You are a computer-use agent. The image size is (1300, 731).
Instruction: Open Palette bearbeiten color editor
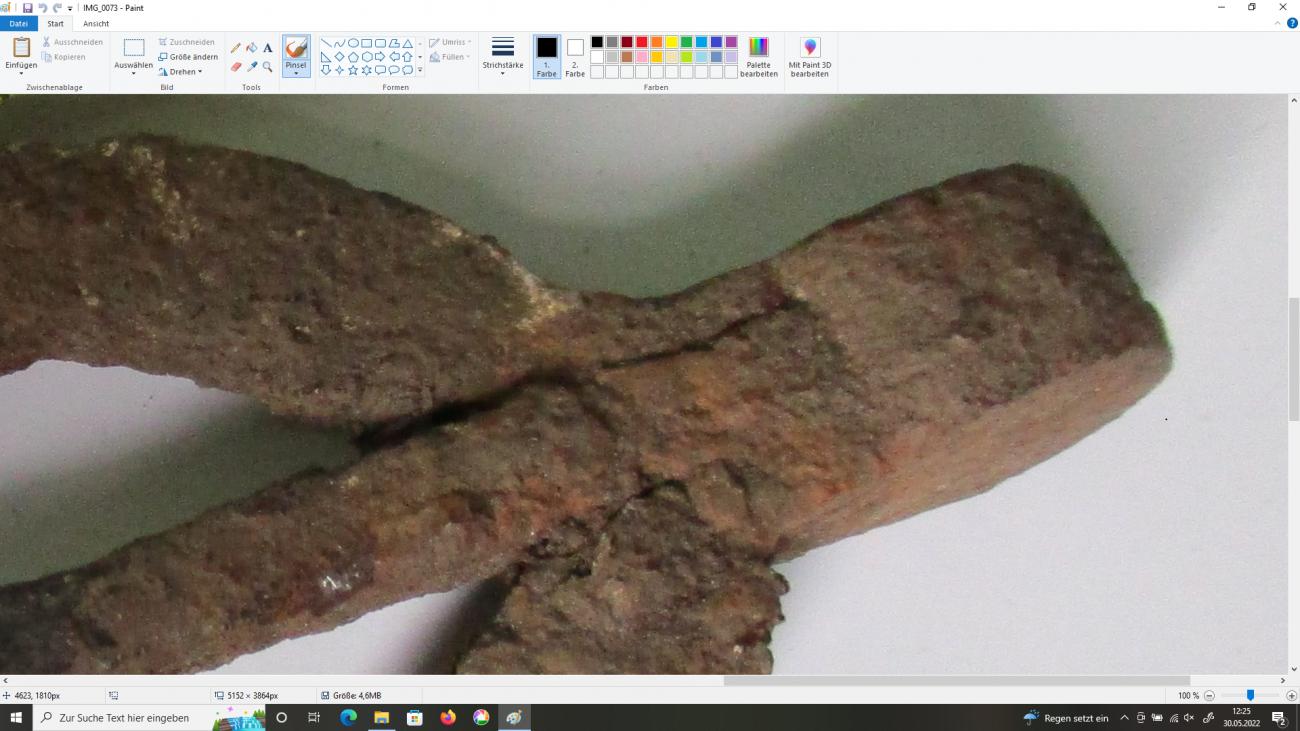pos(759,58)
